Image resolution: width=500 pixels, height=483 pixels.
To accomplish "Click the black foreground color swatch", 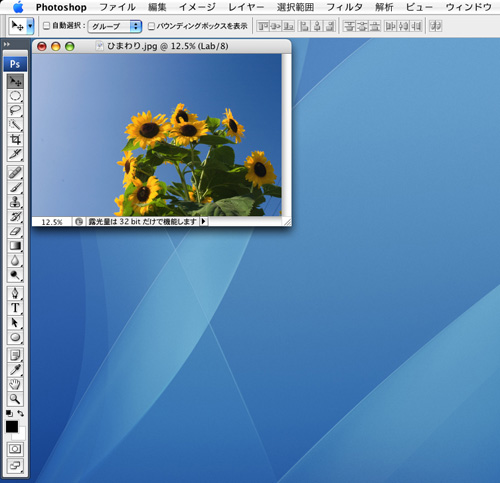I will click(12, 427).
